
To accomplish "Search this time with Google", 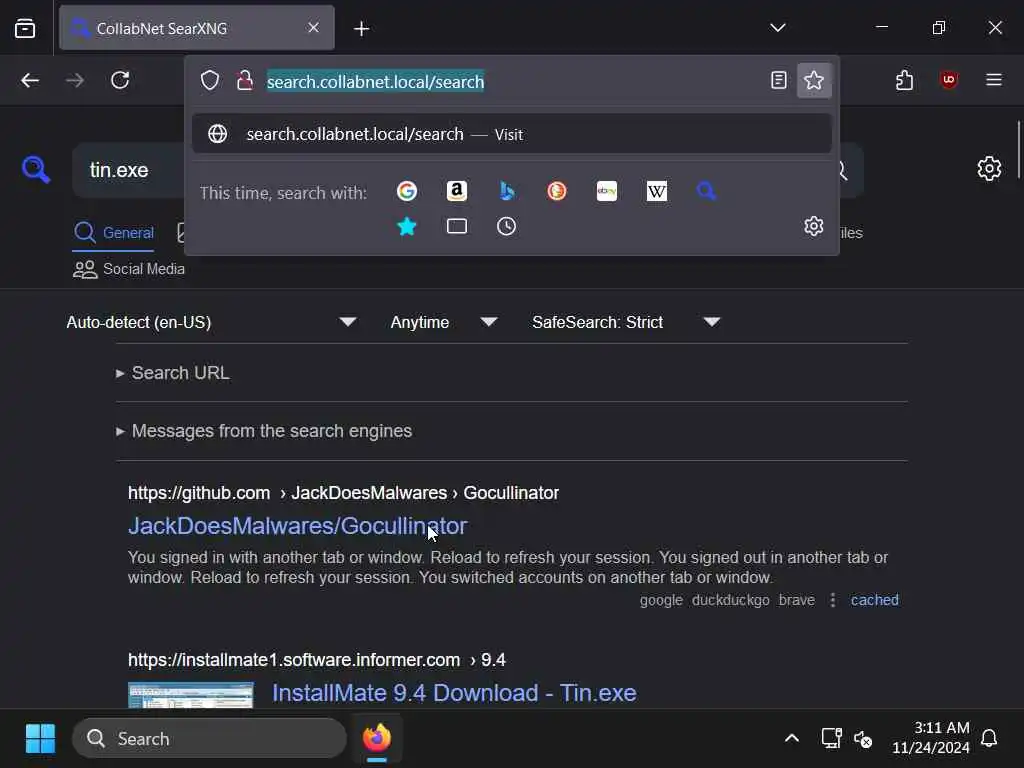I will [407, 191].
